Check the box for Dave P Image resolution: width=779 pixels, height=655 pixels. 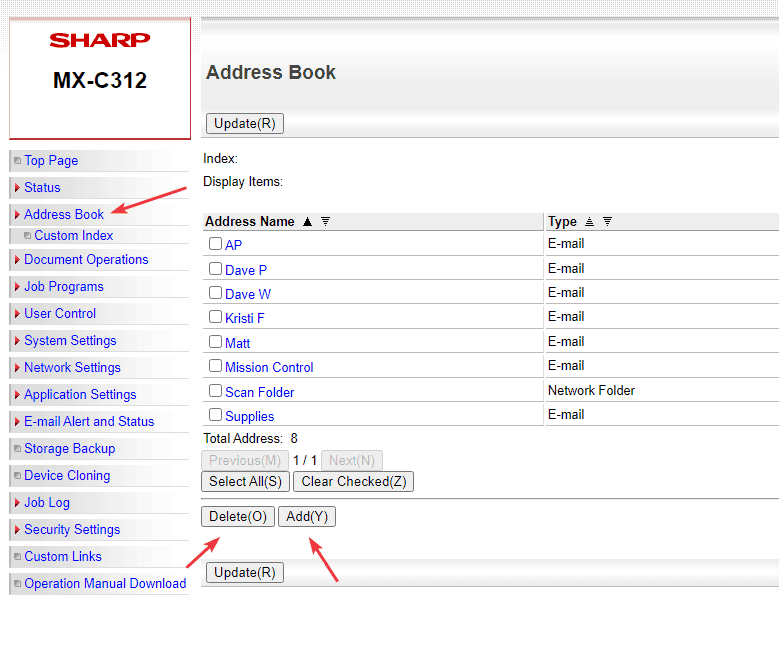click(215, 269)
